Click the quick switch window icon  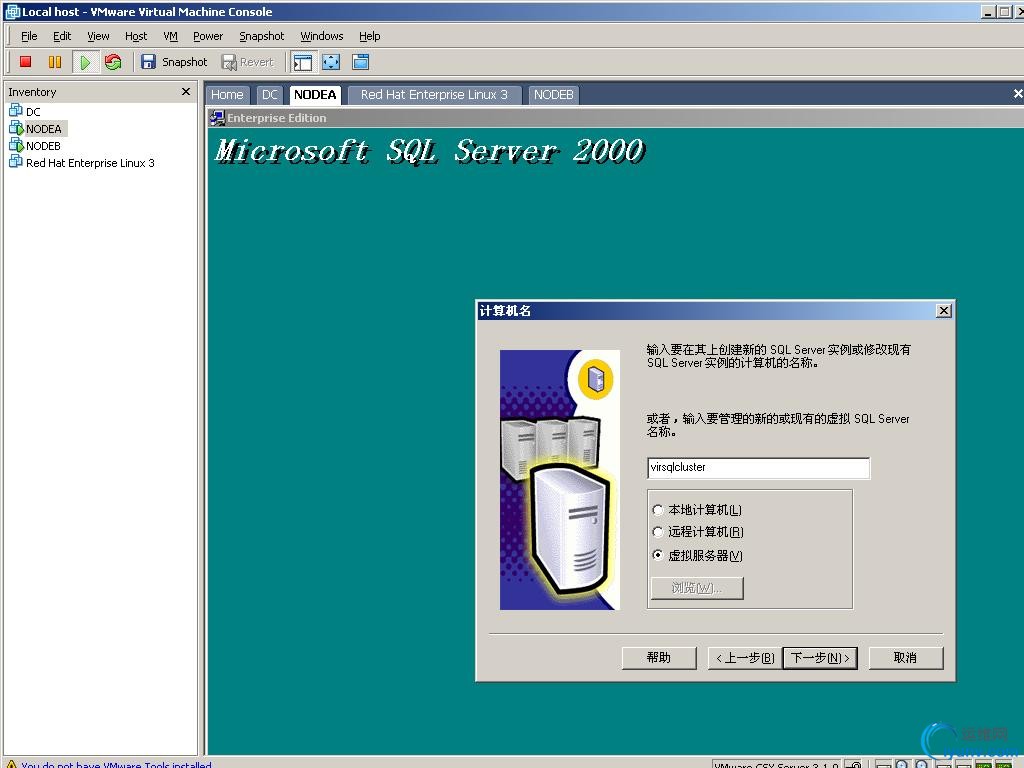[360, 62]
